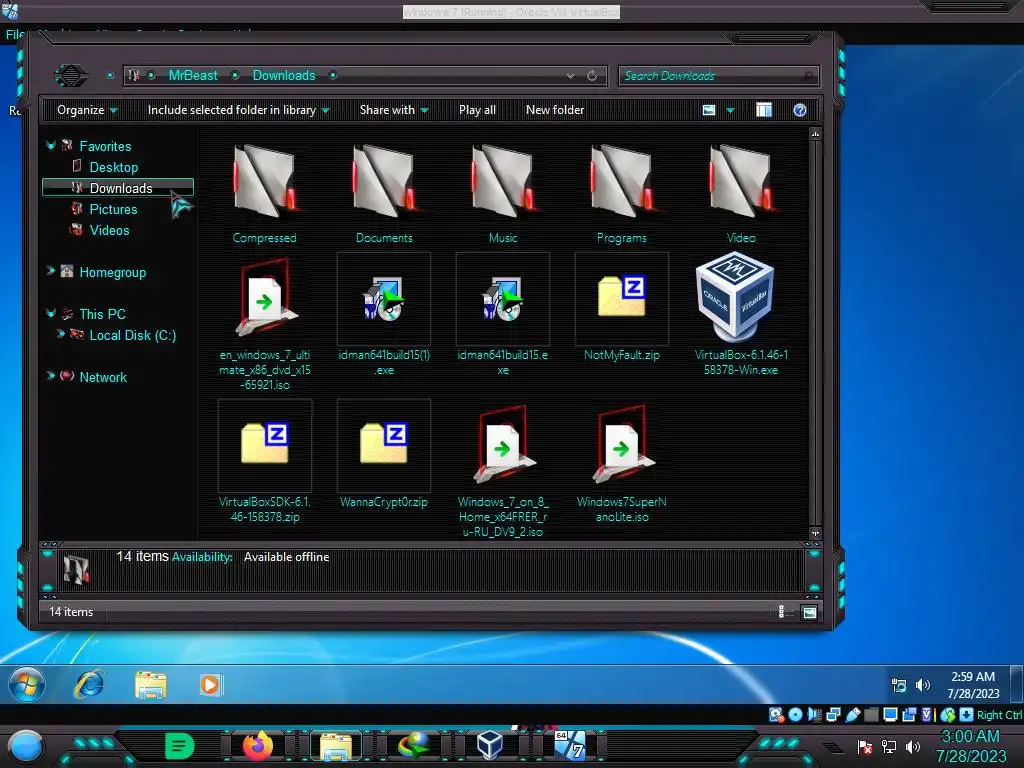1024x768 pixels.
Task: Expand the Network tree node
Action: coord(51,376)
